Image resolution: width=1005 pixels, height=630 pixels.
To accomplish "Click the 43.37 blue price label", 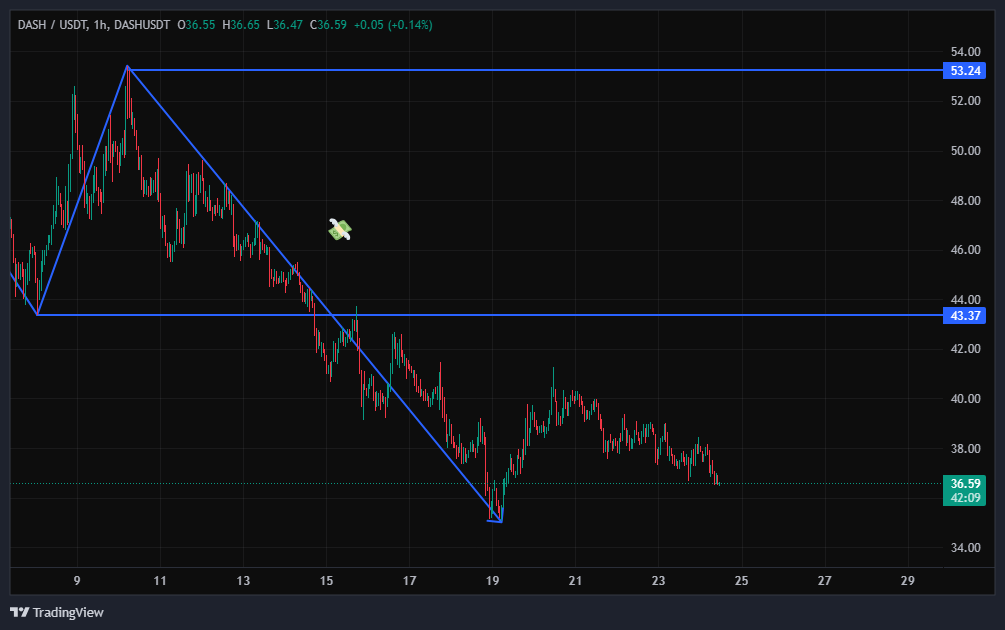I will [965, 316].
